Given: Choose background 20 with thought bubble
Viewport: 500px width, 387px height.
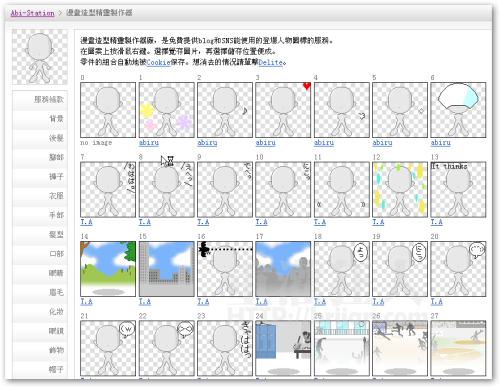Looking at the screenshot, I should [x=458, y=269].
